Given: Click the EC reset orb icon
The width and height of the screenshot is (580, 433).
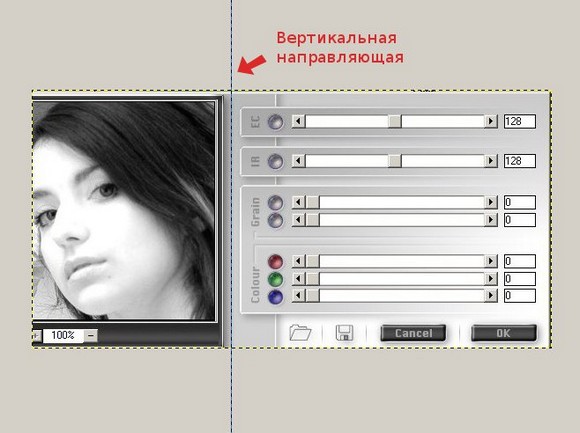Looking at the screenshot, I should click(x=275, y=122).
